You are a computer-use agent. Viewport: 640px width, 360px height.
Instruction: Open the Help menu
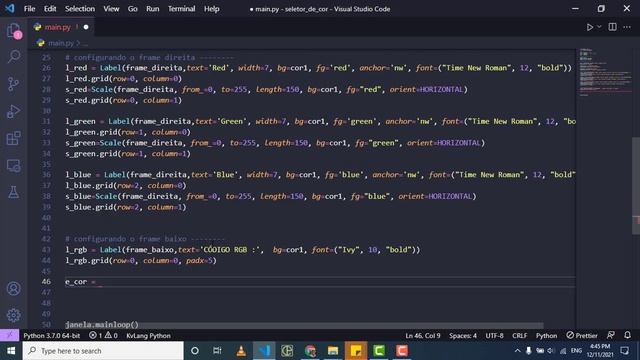(211, 9)
